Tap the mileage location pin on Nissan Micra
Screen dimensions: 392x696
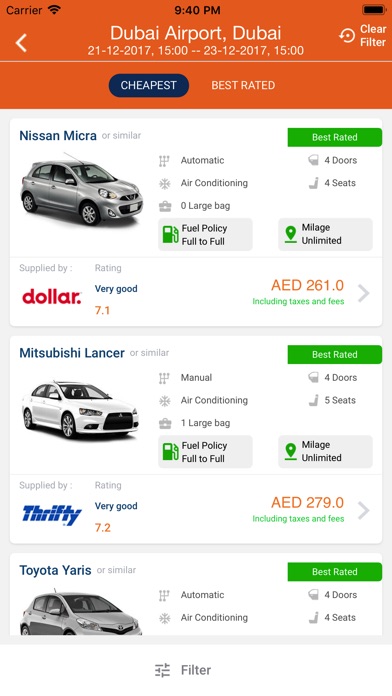click(291, 234)
